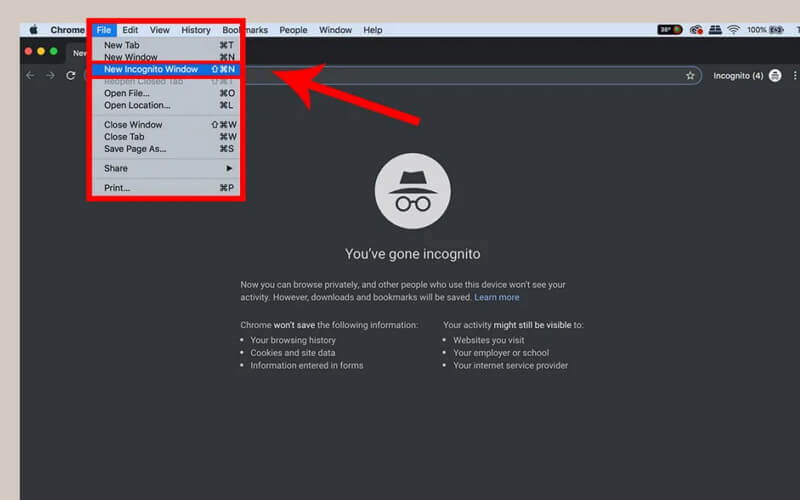This screenshot has height=500, width=800.
Task: Open the Apple menu
Action: point(34,30)
